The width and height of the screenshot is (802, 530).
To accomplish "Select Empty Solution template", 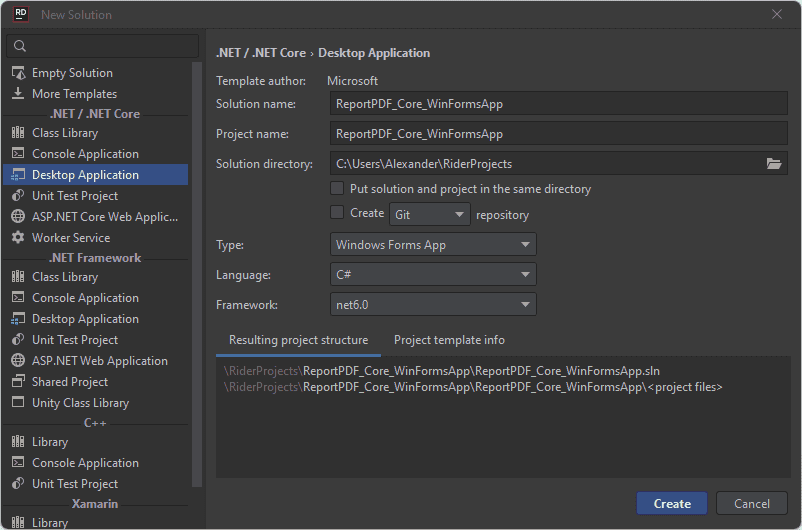I will click(96, 73).
